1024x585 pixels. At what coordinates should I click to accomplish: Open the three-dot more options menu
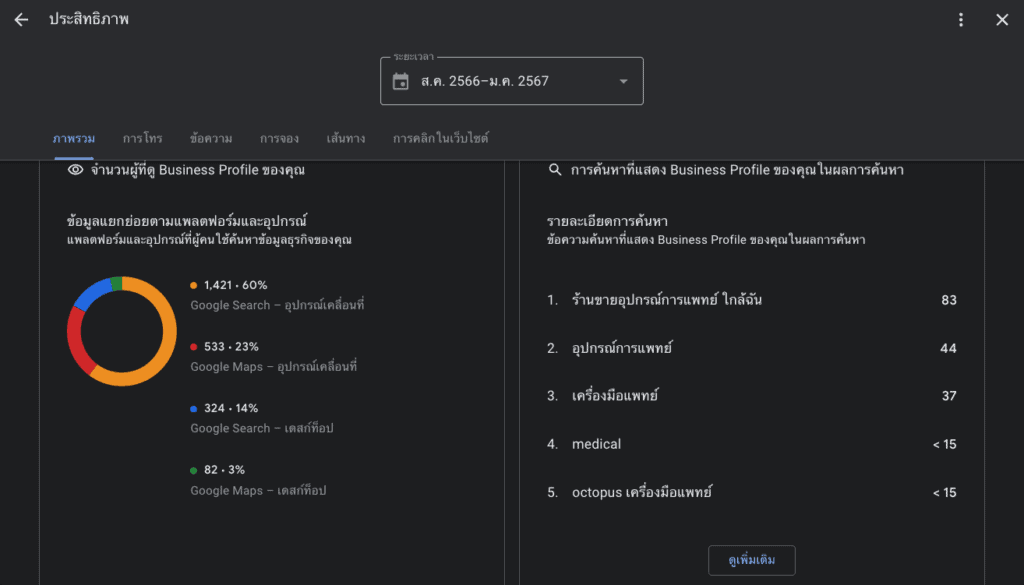coord(961,20)
